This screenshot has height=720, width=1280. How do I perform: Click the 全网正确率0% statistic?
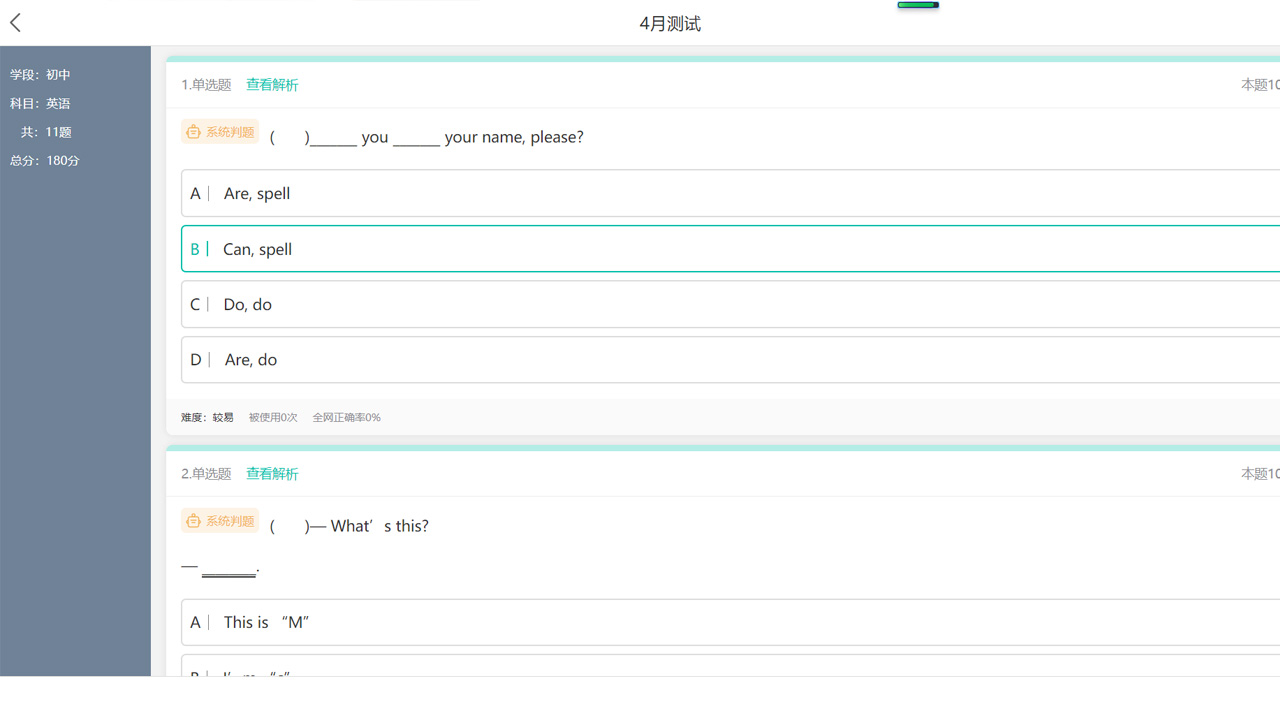[x=346, y=417]
